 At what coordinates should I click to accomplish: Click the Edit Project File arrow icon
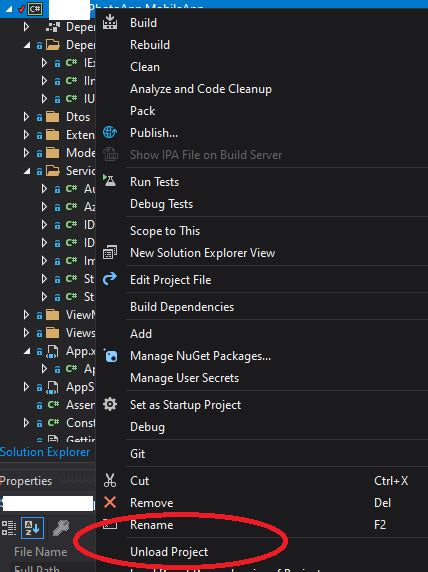110,279
